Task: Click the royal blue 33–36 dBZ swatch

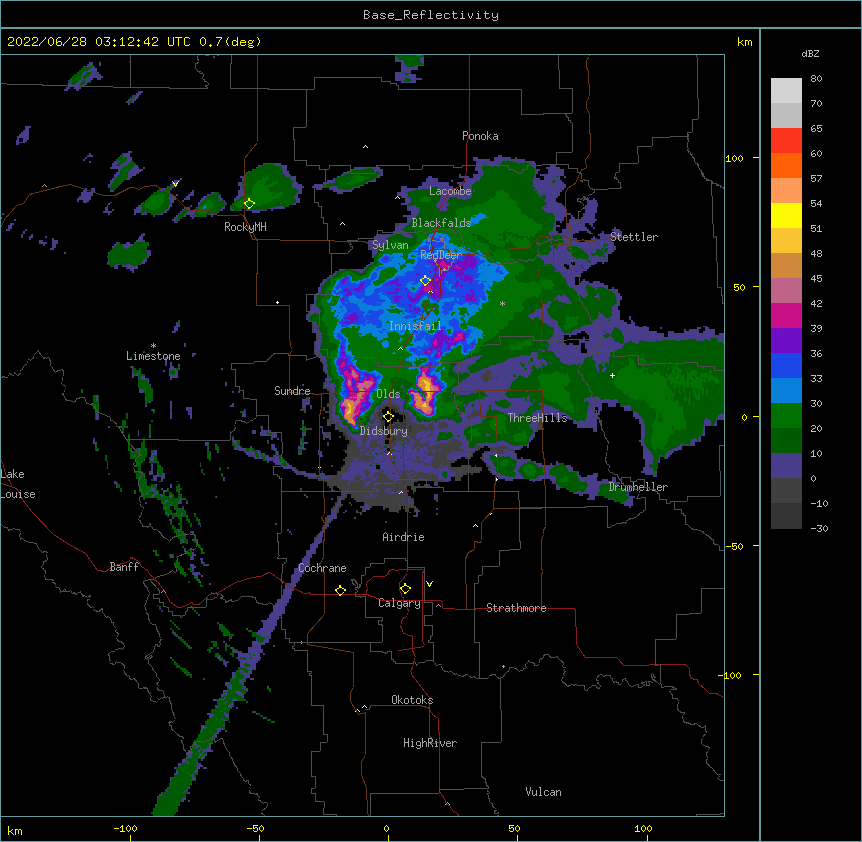Action: tap(786, 366)
